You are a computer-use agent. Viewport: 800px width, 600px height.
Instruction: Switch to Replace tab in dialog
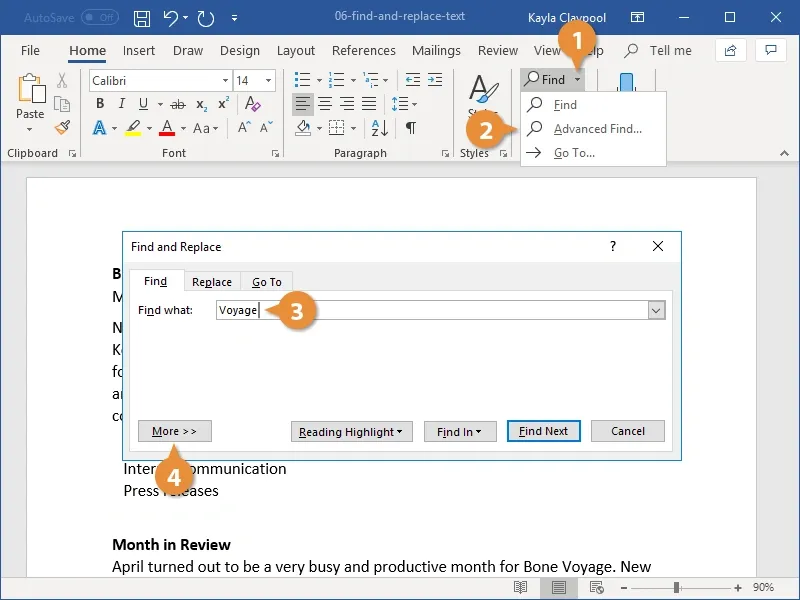(x=212, y=282)
